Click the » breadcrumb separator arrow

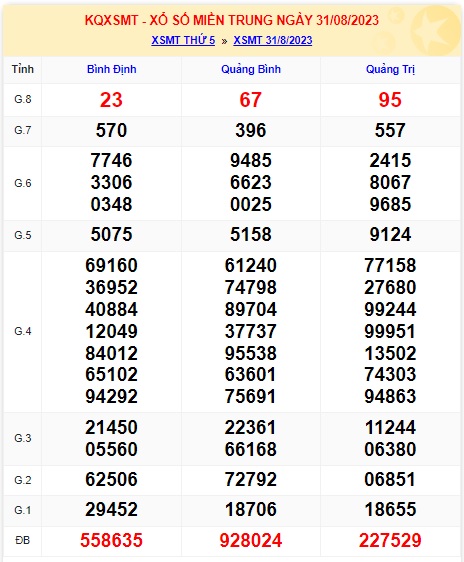coord(224,41)
